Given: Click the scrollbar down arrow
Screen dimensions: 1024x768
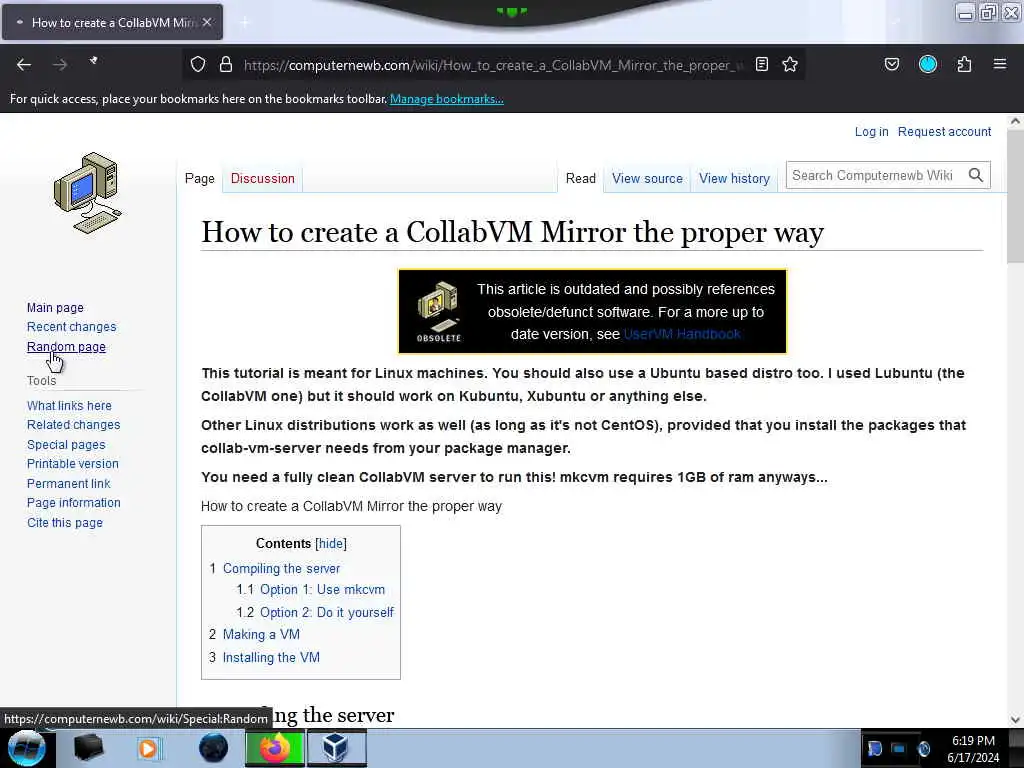Looking at the screenshot, I should [1015, 720].
